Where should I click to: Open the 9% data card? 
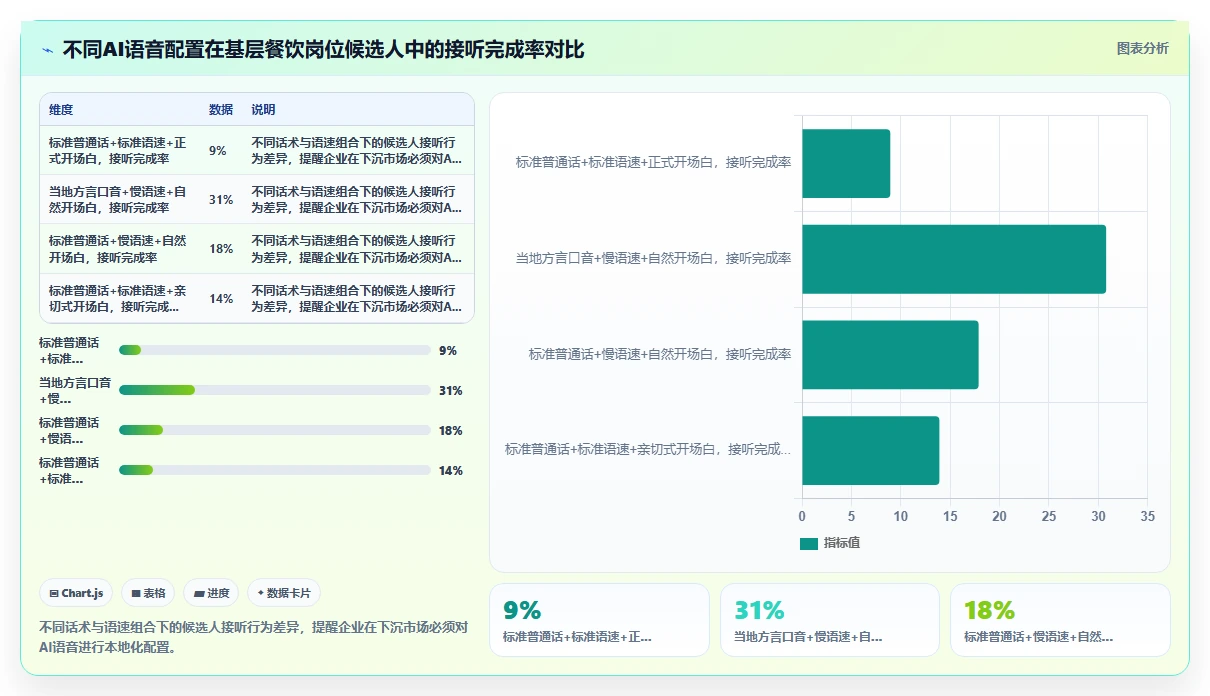click(x=599, y=620)
